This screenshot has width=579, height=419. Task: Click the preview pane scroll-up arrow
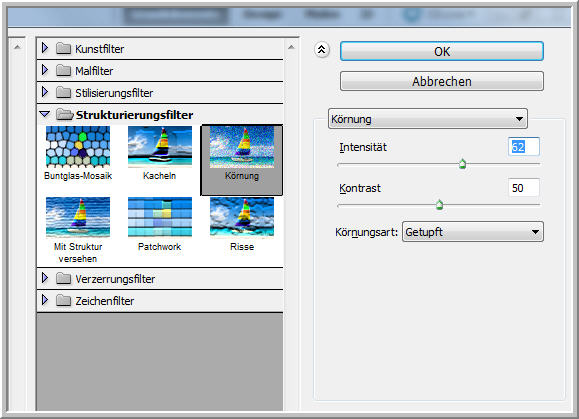[x=17, y=47]
